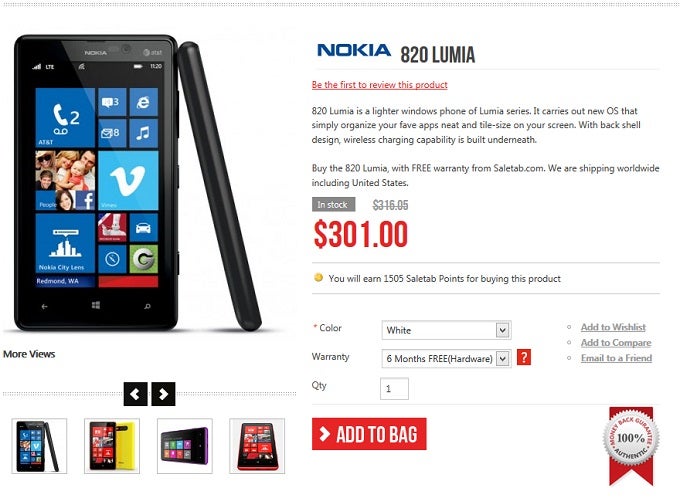Screen dimensions: 680x498
Task: Select the purple Lumia landscape thumbnail
Action: [x=185, y=446]
